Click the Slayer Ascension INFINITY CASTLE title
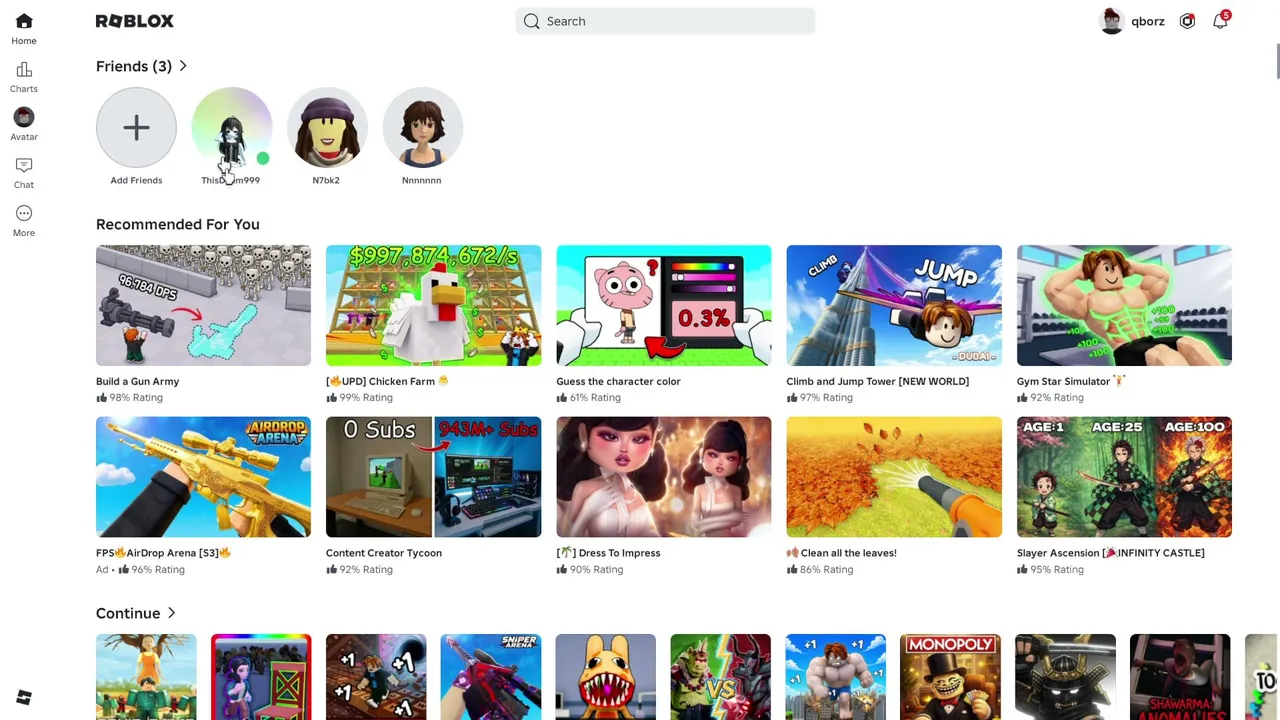This screenshot has height=720, width=1280. click(x=1111, y=553)
